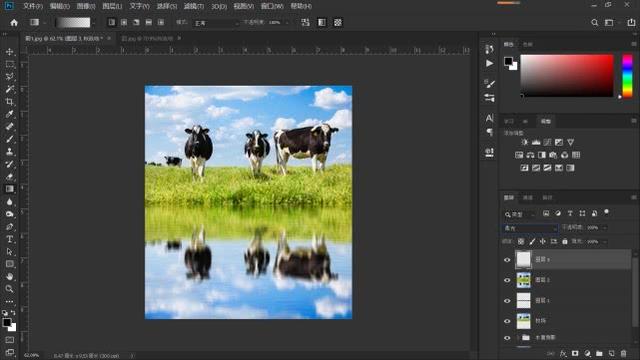The width and height of the screenshot is (640, 360).
Task: Click the add layer style fx button
Action: tap(563, 353)
